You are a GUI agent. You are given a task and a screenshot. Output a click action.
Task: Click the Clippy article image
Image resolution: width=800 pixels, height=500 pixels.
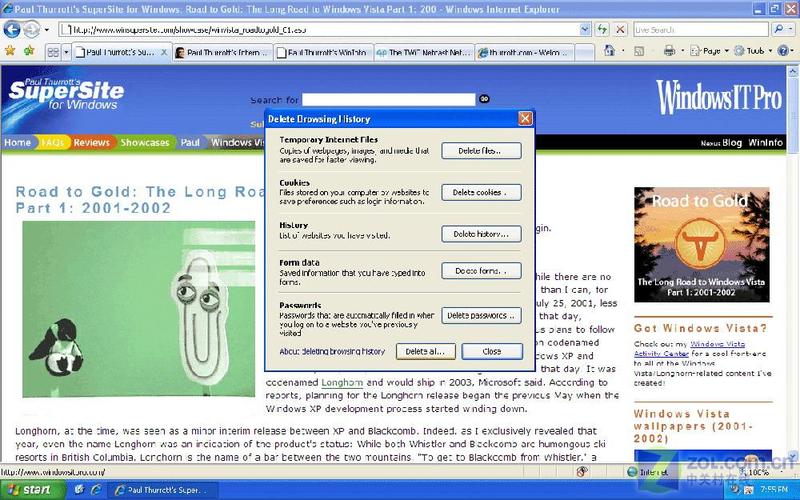pyautogui.click(x=138, y=309)
